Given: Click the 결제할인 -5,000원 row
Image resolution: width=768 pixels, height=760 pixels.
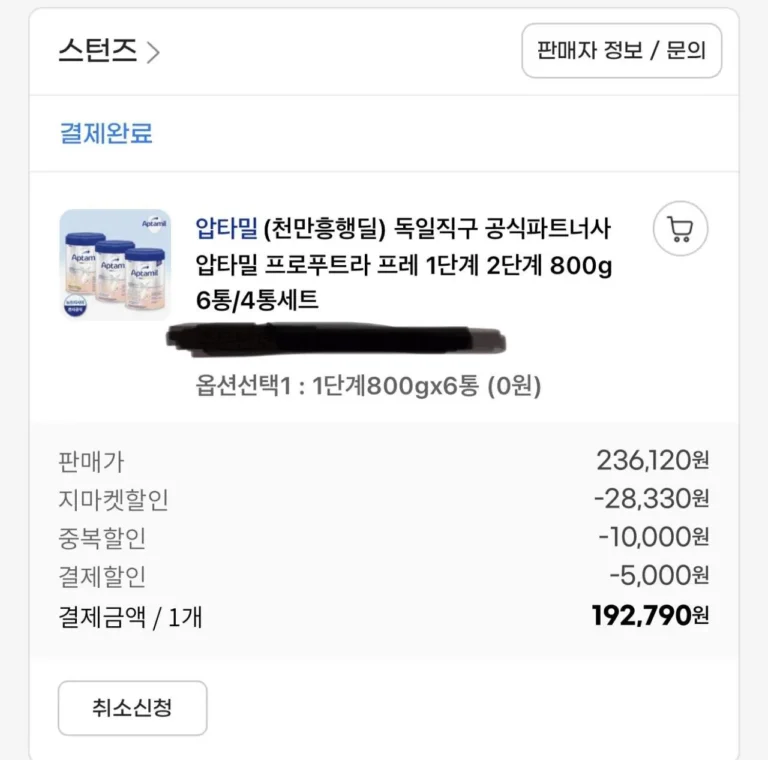Looking at the screenshot, I should click(x=384, y=576).
